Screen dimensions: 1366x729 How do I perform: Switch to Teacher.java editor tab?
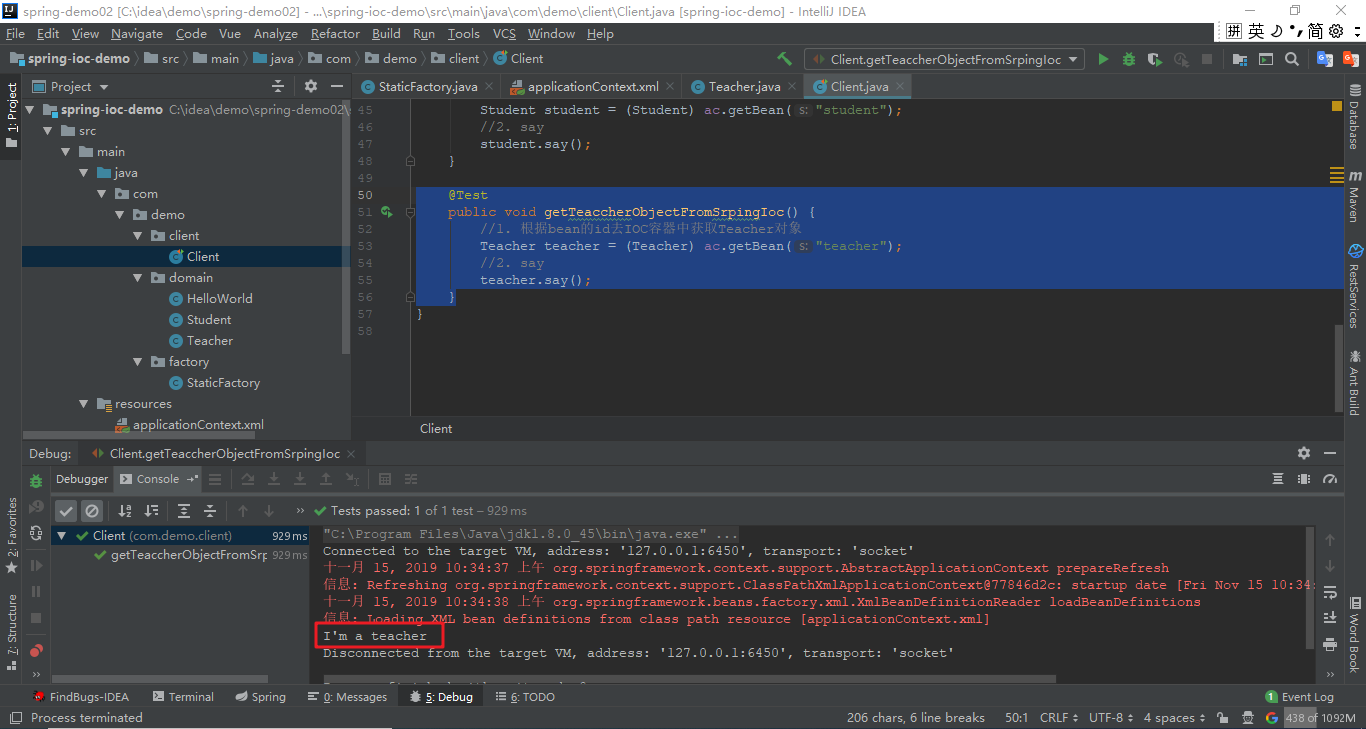click(x=744, y=87)
